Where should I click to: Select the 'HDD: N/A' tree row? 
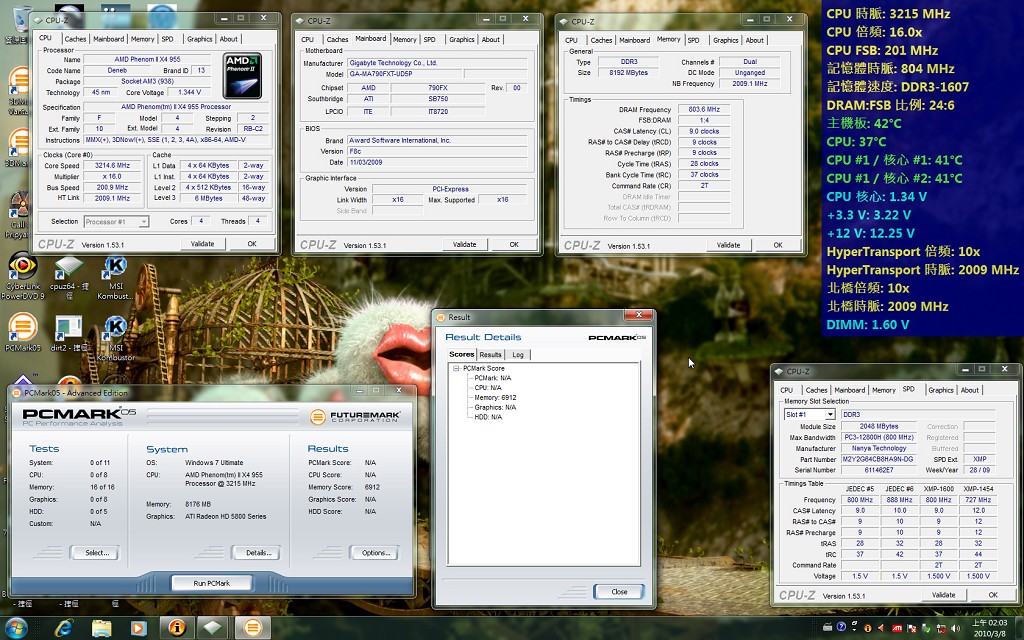pyautogui.click(x=488, y=417)
